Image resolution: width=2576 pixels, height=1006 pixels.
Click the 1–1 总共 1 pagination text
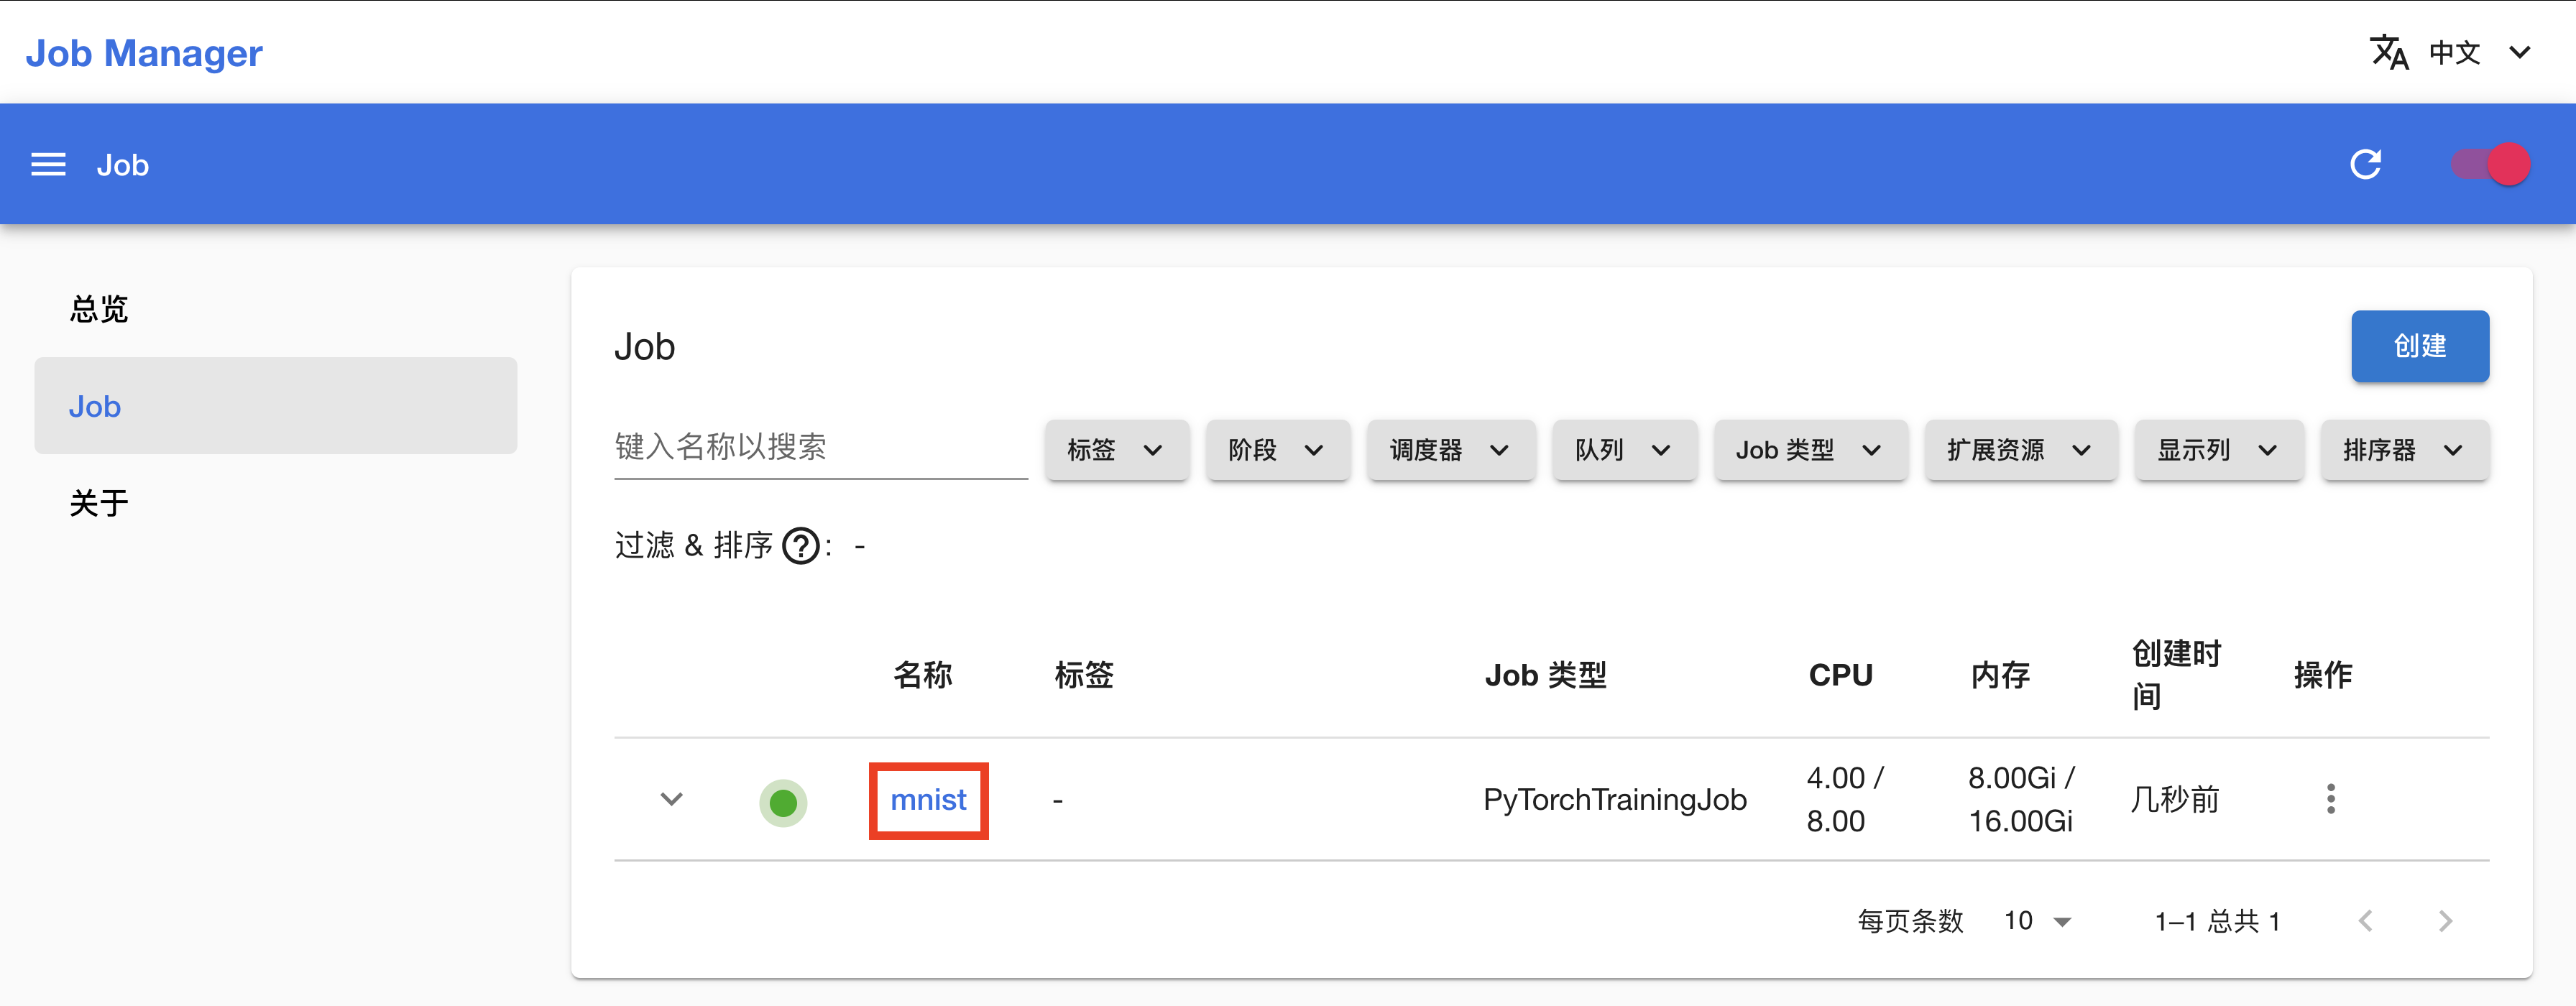[x=2217, y=921]
